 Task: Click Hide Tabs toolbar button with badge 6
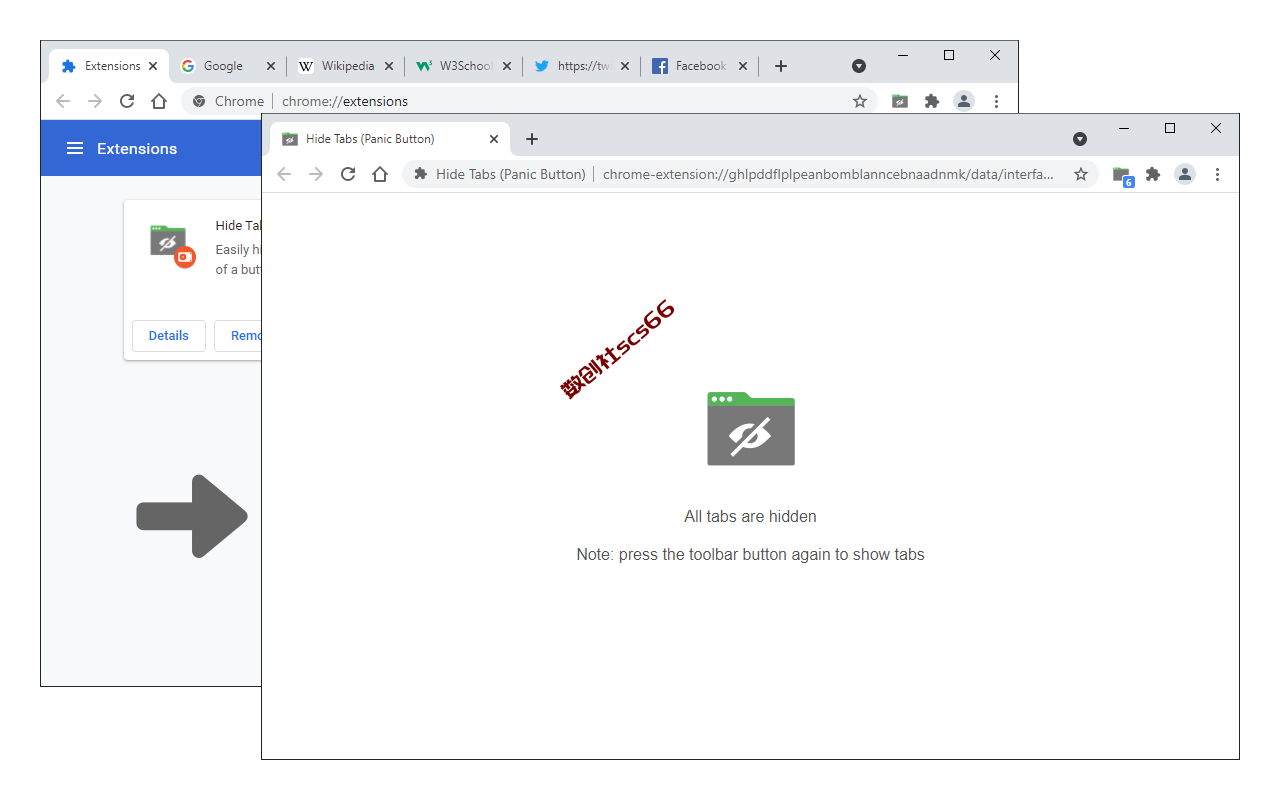point(1122,176)
